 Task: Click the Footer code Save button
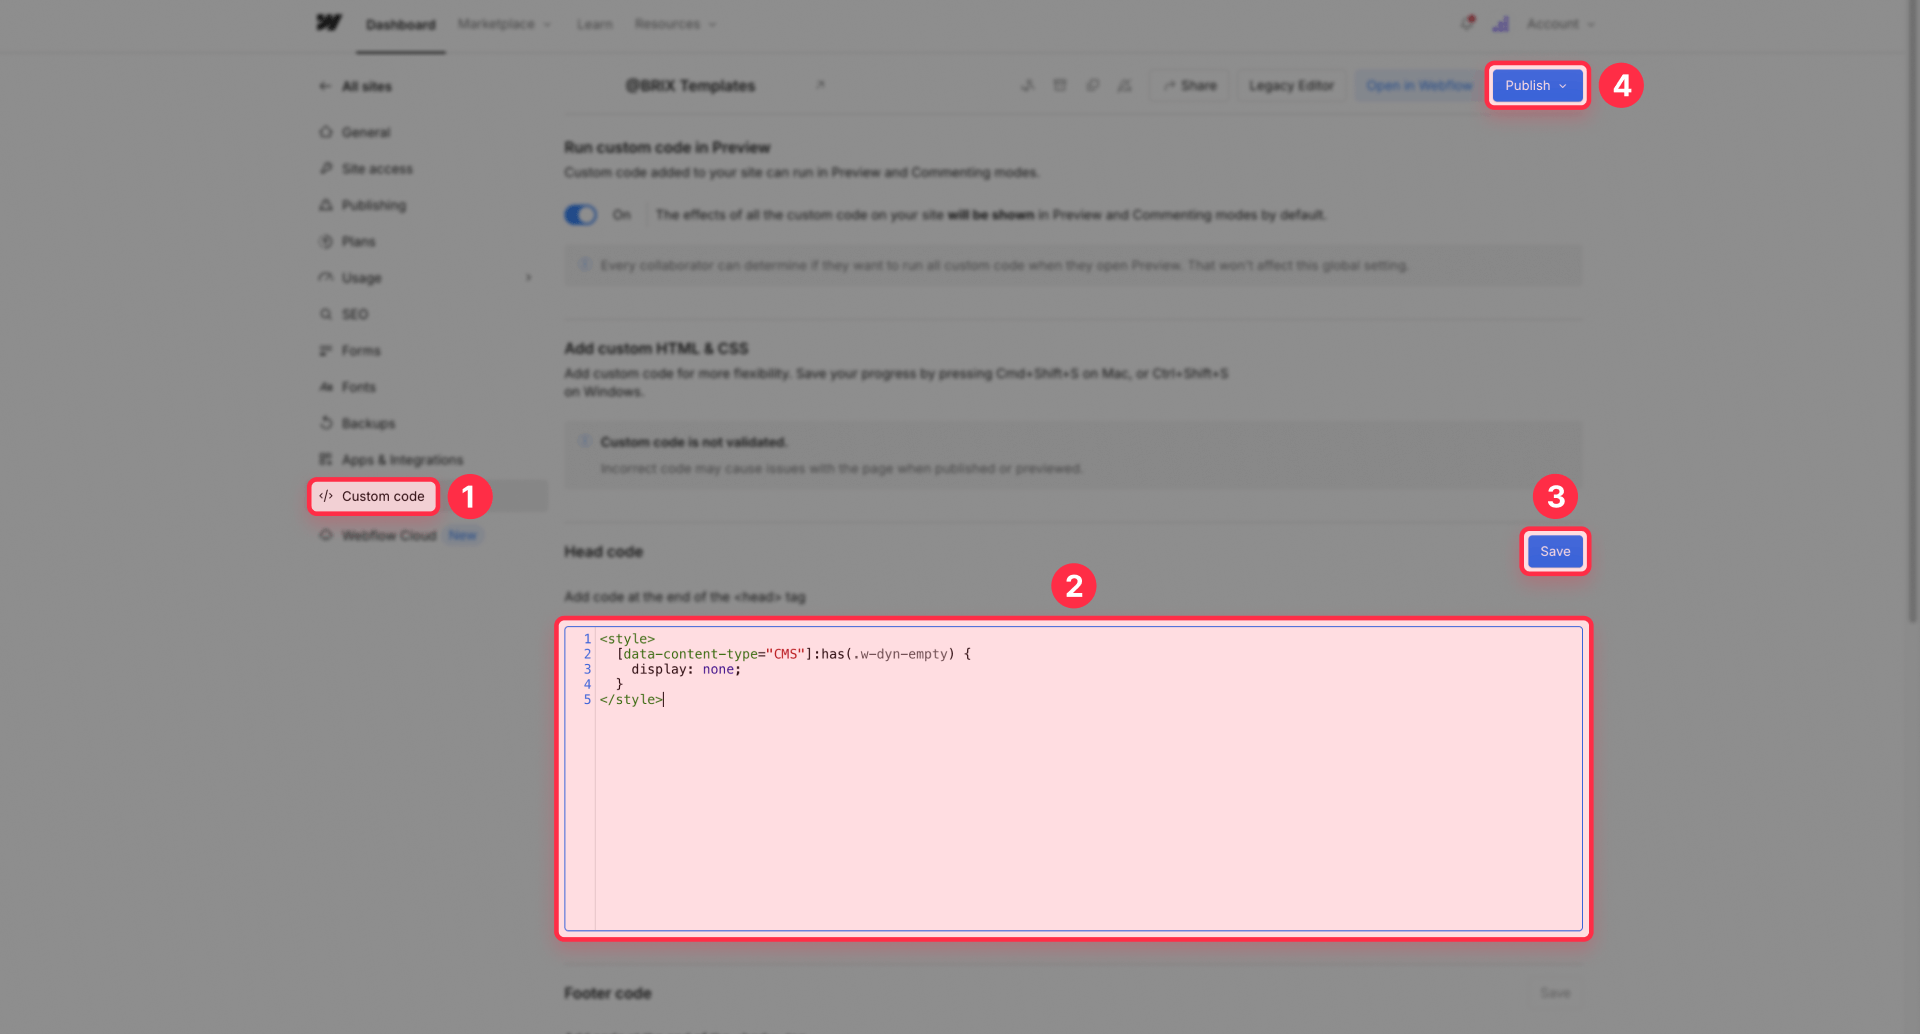click(1555, 993)
